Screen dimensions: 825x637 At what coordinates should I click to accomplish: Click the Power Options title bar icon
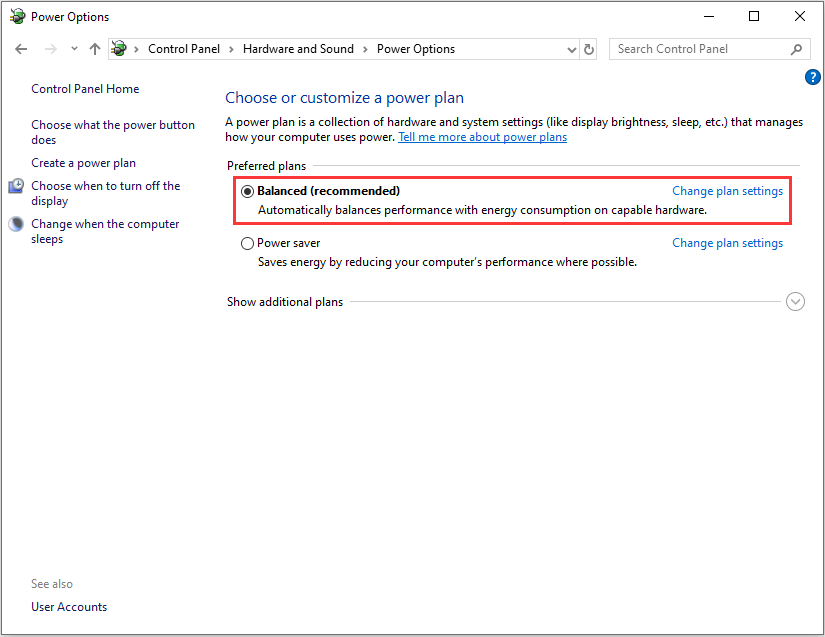click(17, 16)
